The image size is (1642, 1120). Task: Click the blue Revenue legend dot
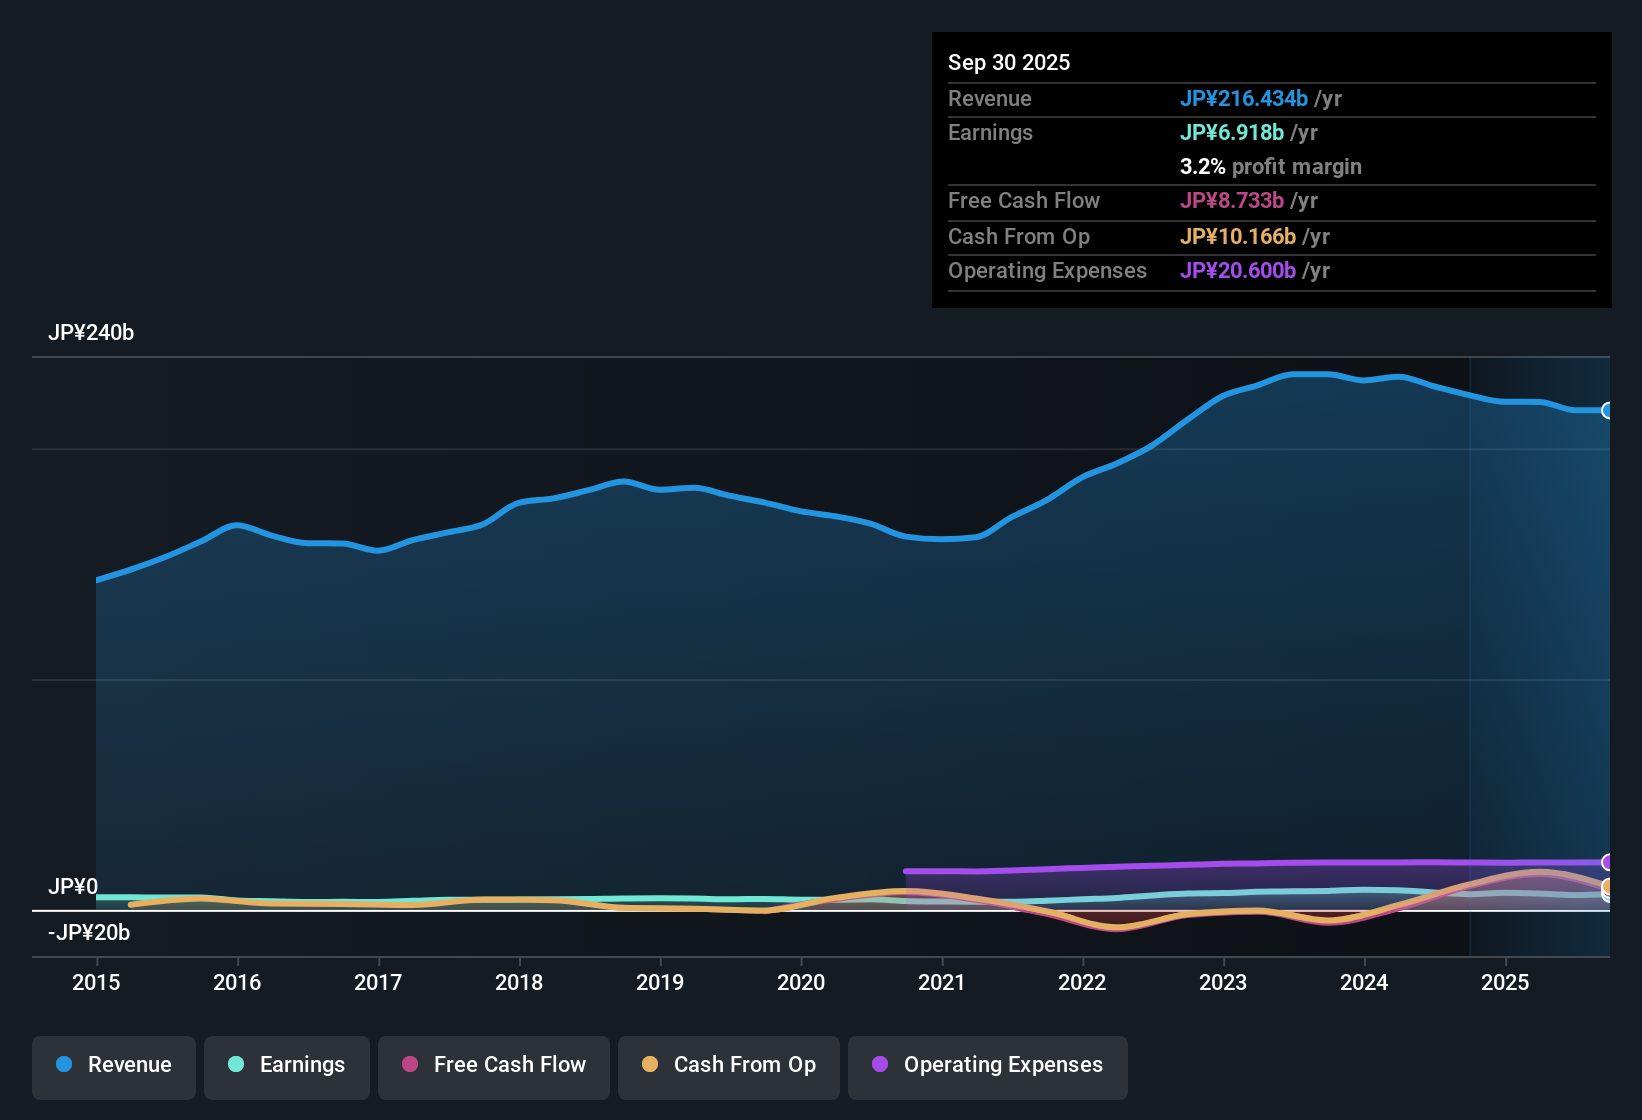coord(64,1065)
